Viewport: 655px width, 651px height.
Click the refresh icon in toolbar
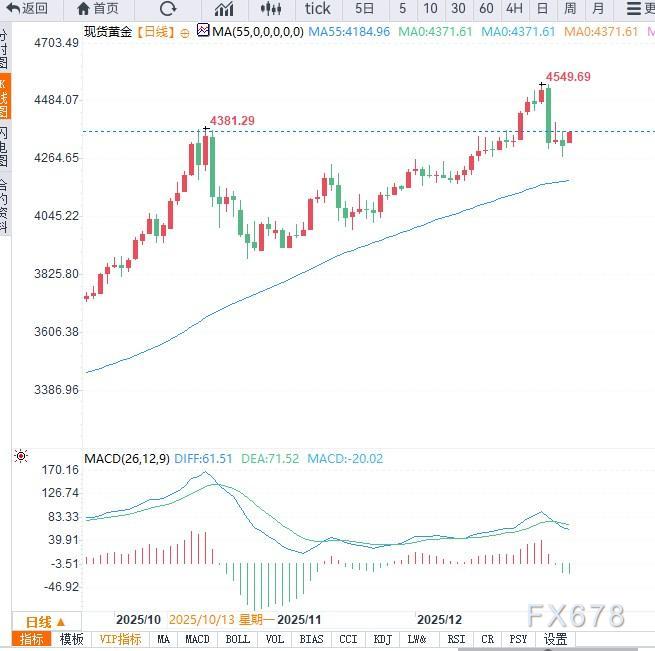[167, 9]
